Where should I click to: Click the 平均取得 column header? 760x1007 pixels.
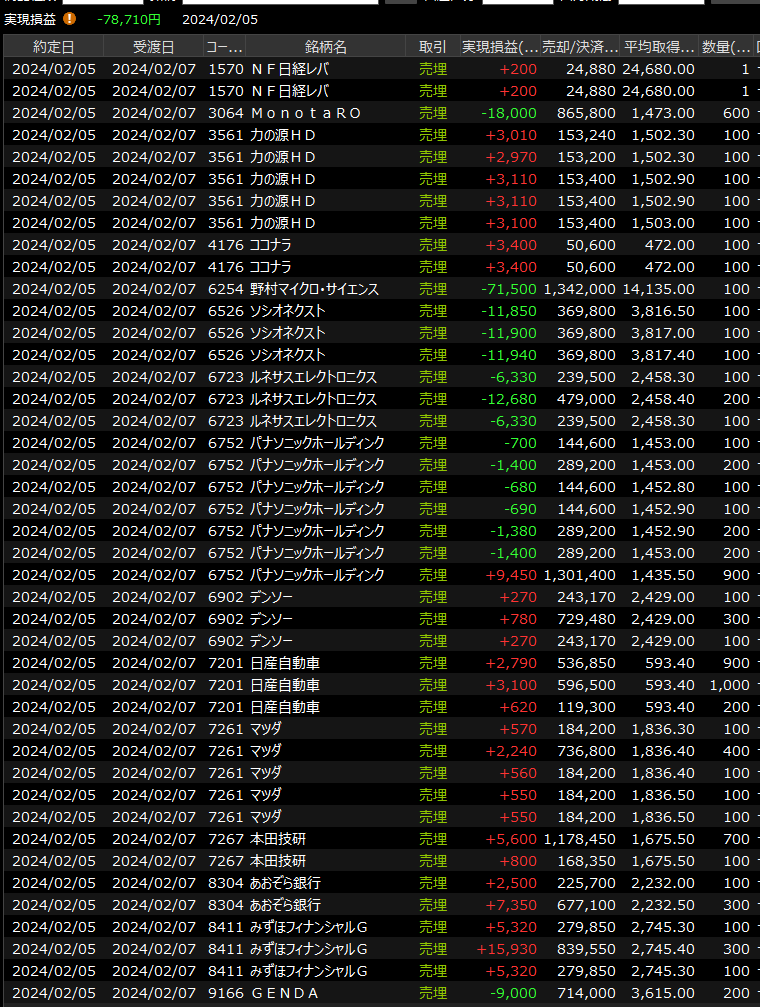click(x=659, y=47)
